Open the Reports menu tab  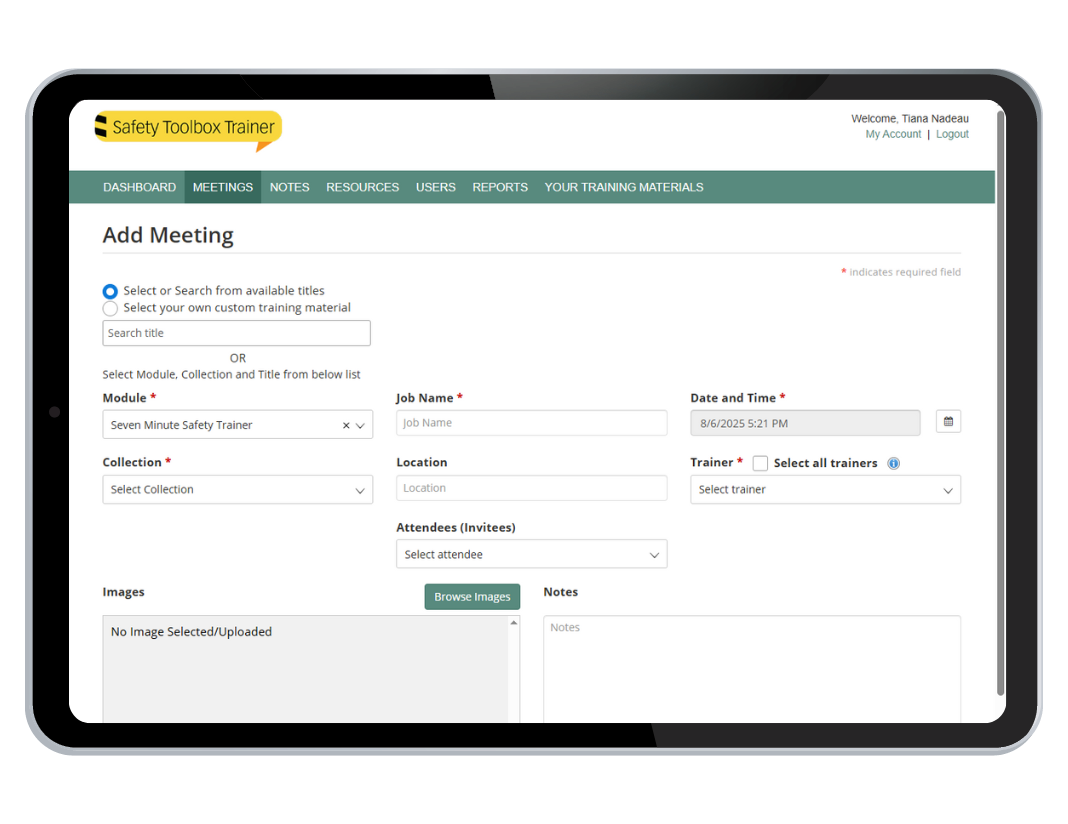coord(500,187)
